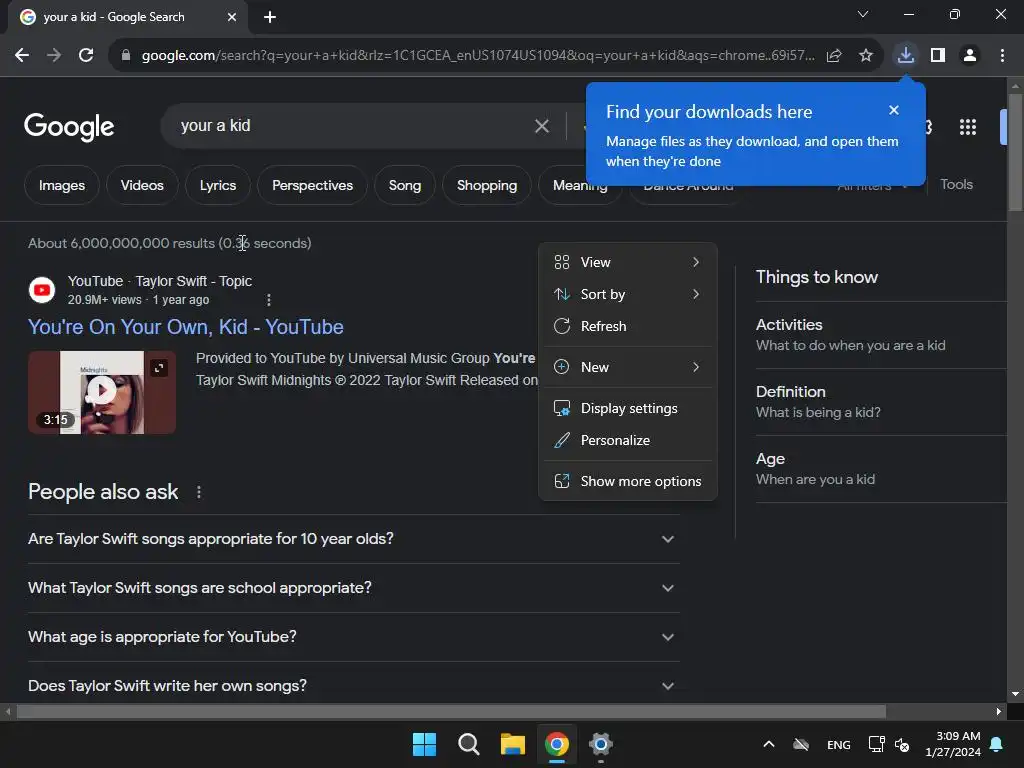Click the horizontal scrollbar thumb
Image resolution: width=1024 pixels, height=768 pixels.
click(451, 711)
